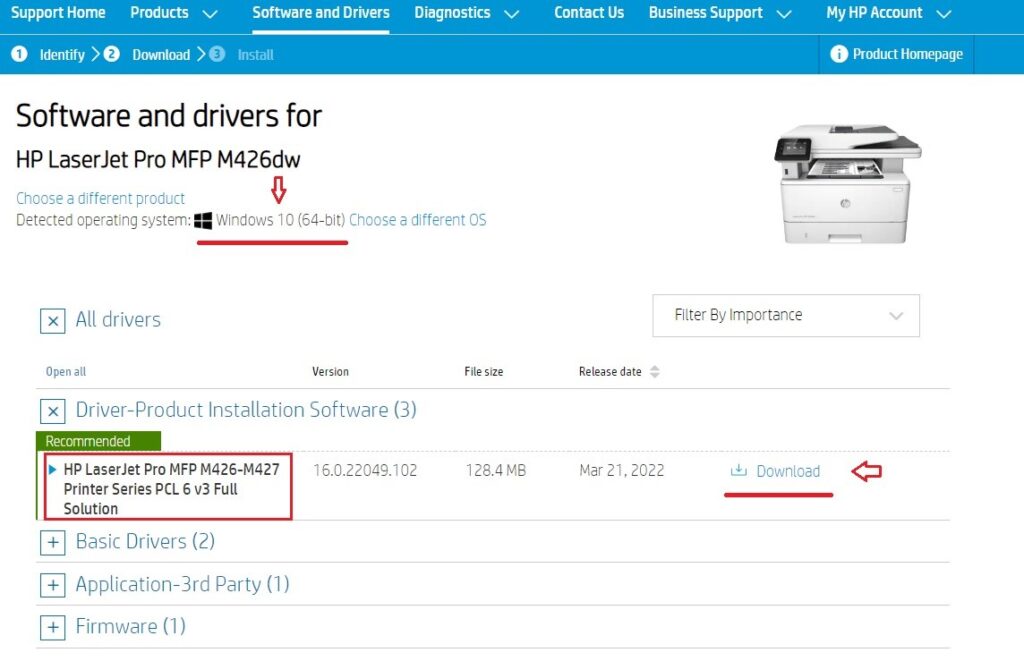
Task: Click the File size column header
Action: [x=484, y=372]
